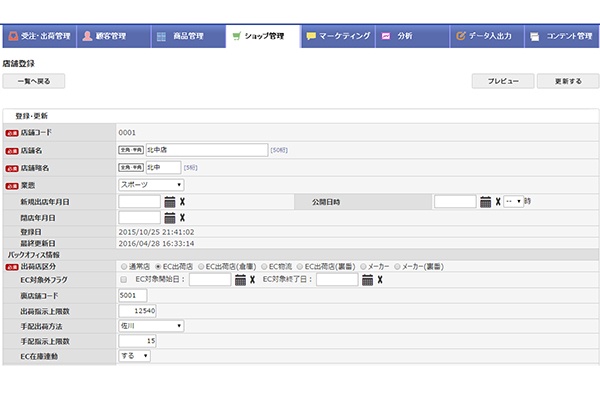
Task: Click the 店舗名 text field
Action: (206, 150)
